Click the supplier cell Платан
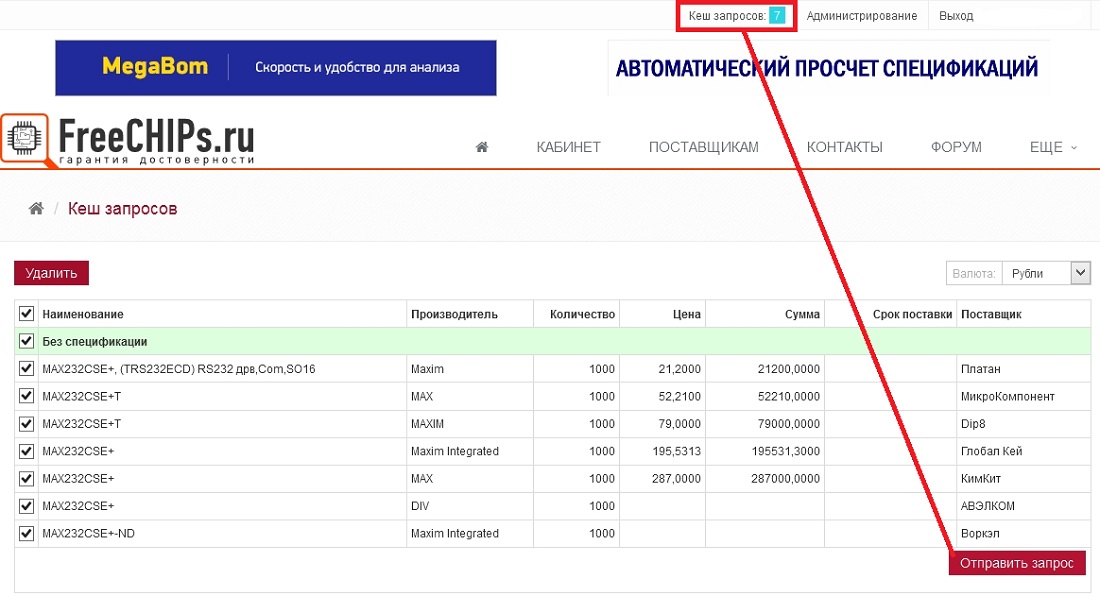 (980, 369)
